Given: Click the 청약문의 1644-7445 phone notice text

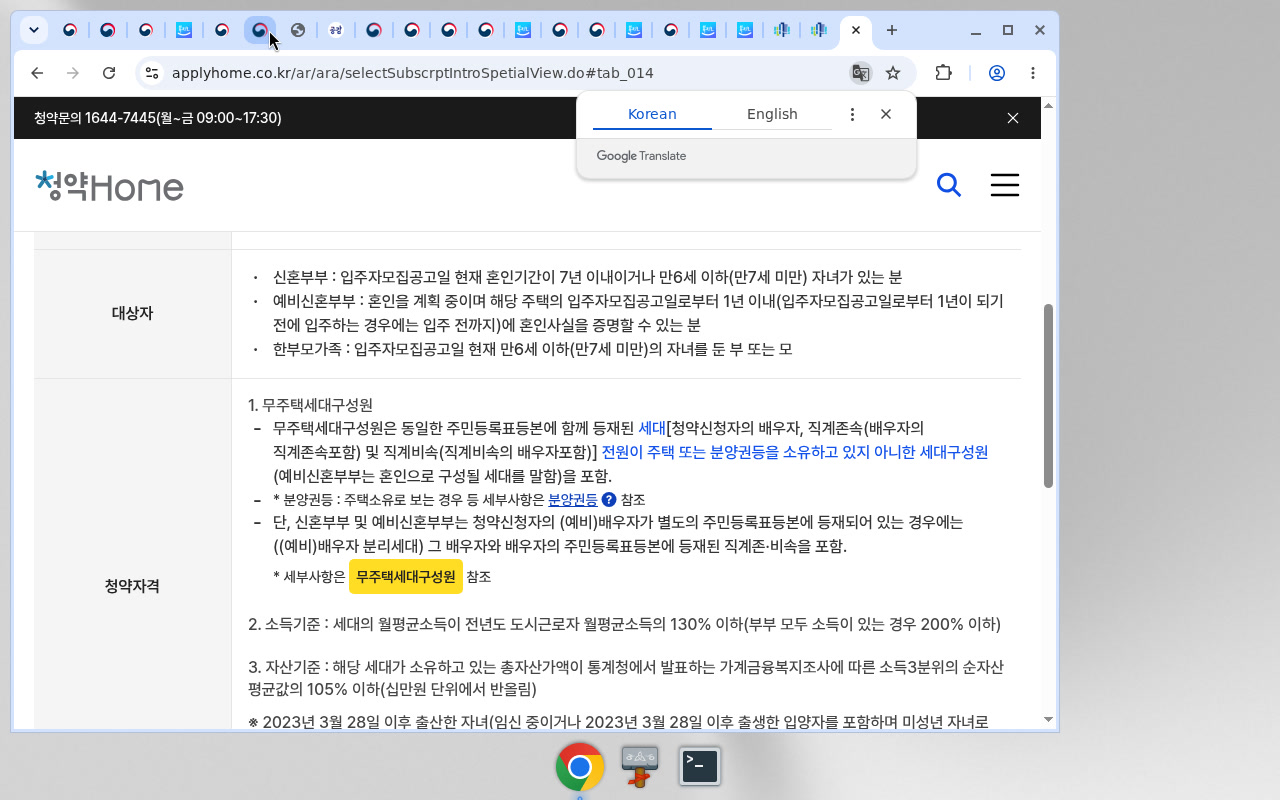Looking at the screenshot, I should (157, 118).
